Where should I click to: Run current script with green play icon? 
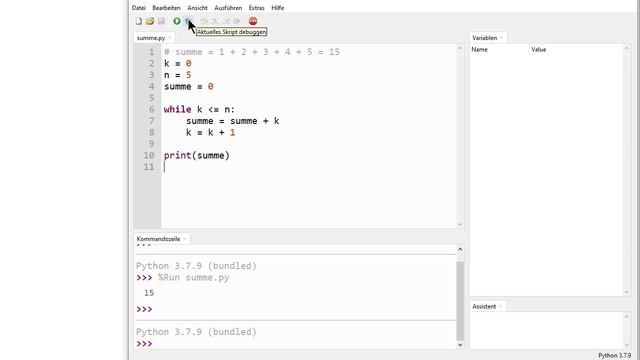pos(177,21)
